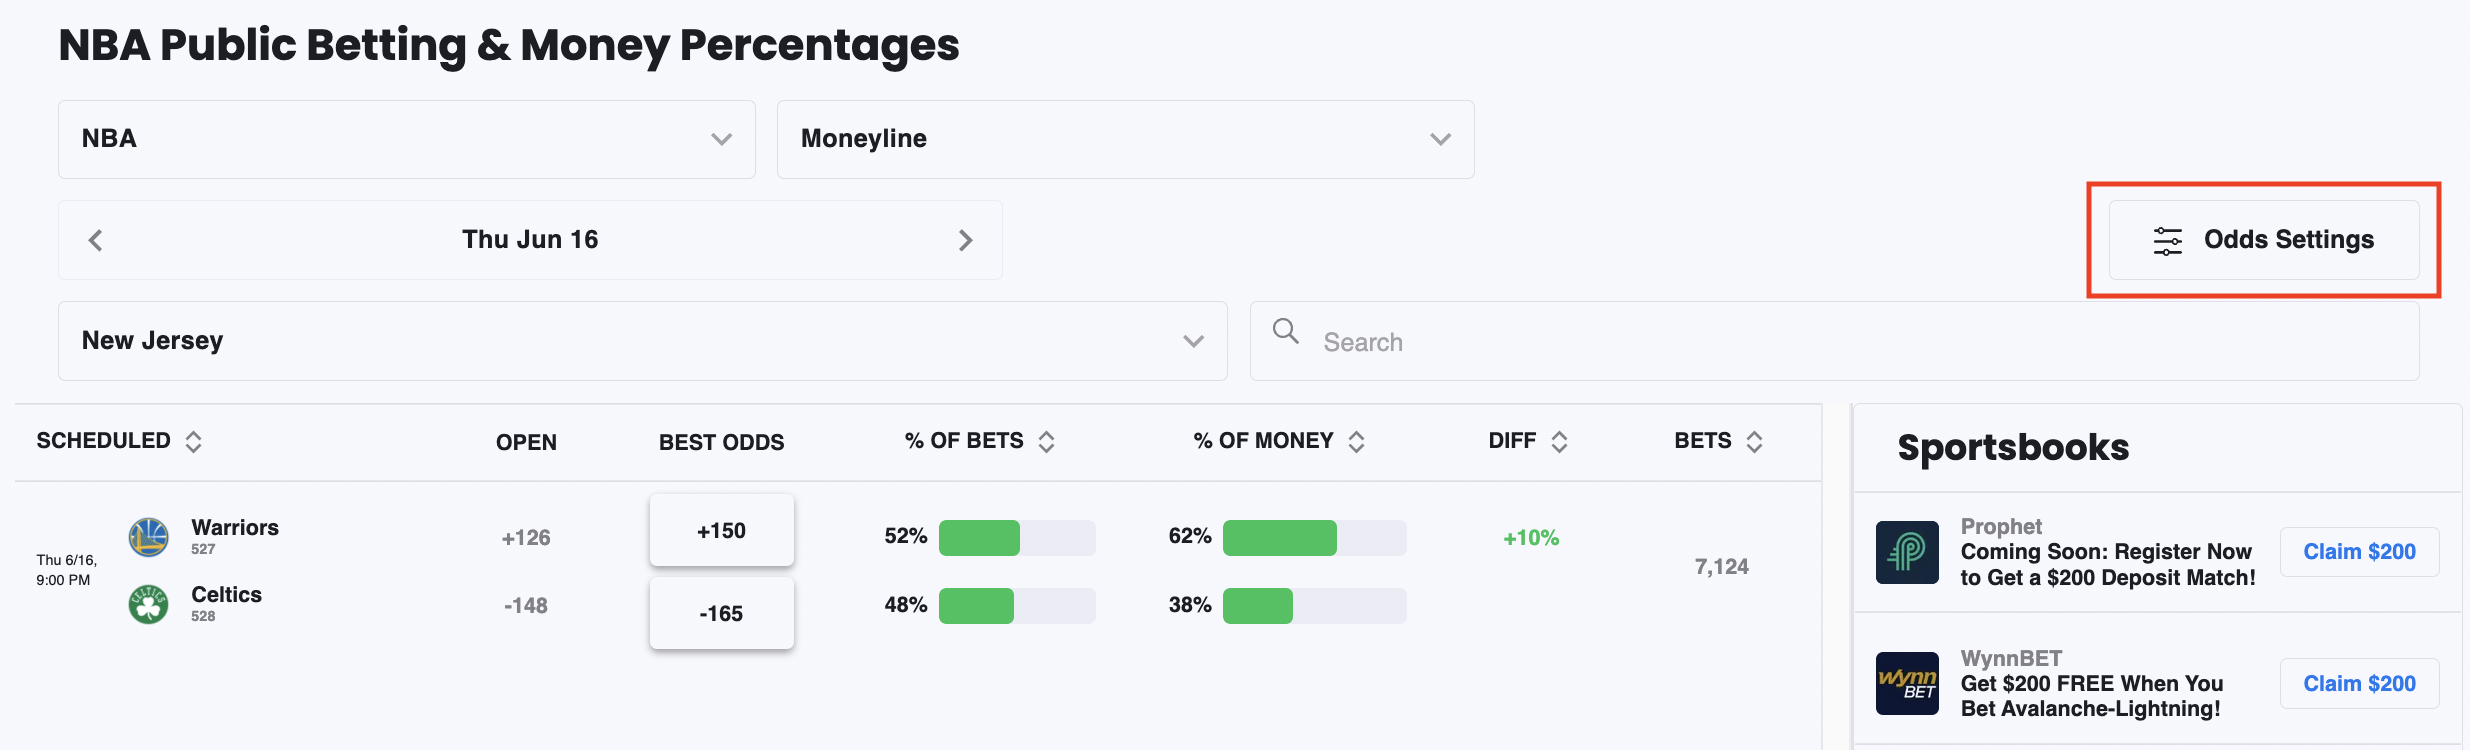This screenshot has height=750, width=2470.
Task: Click the Celtics team logo
Action: (x=148, y=604)
